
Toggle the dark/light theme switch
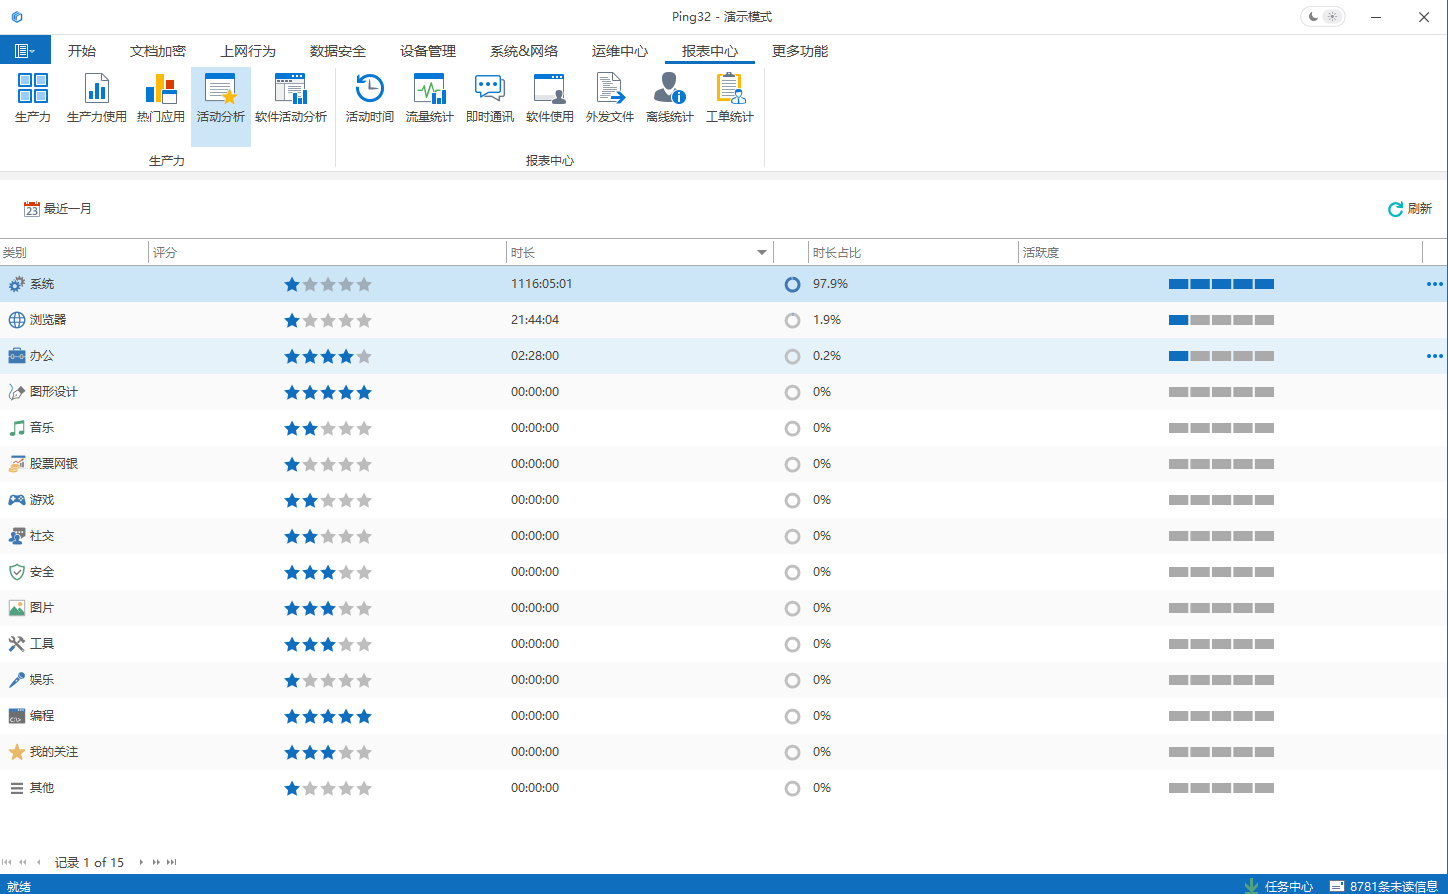[1322, 17]
